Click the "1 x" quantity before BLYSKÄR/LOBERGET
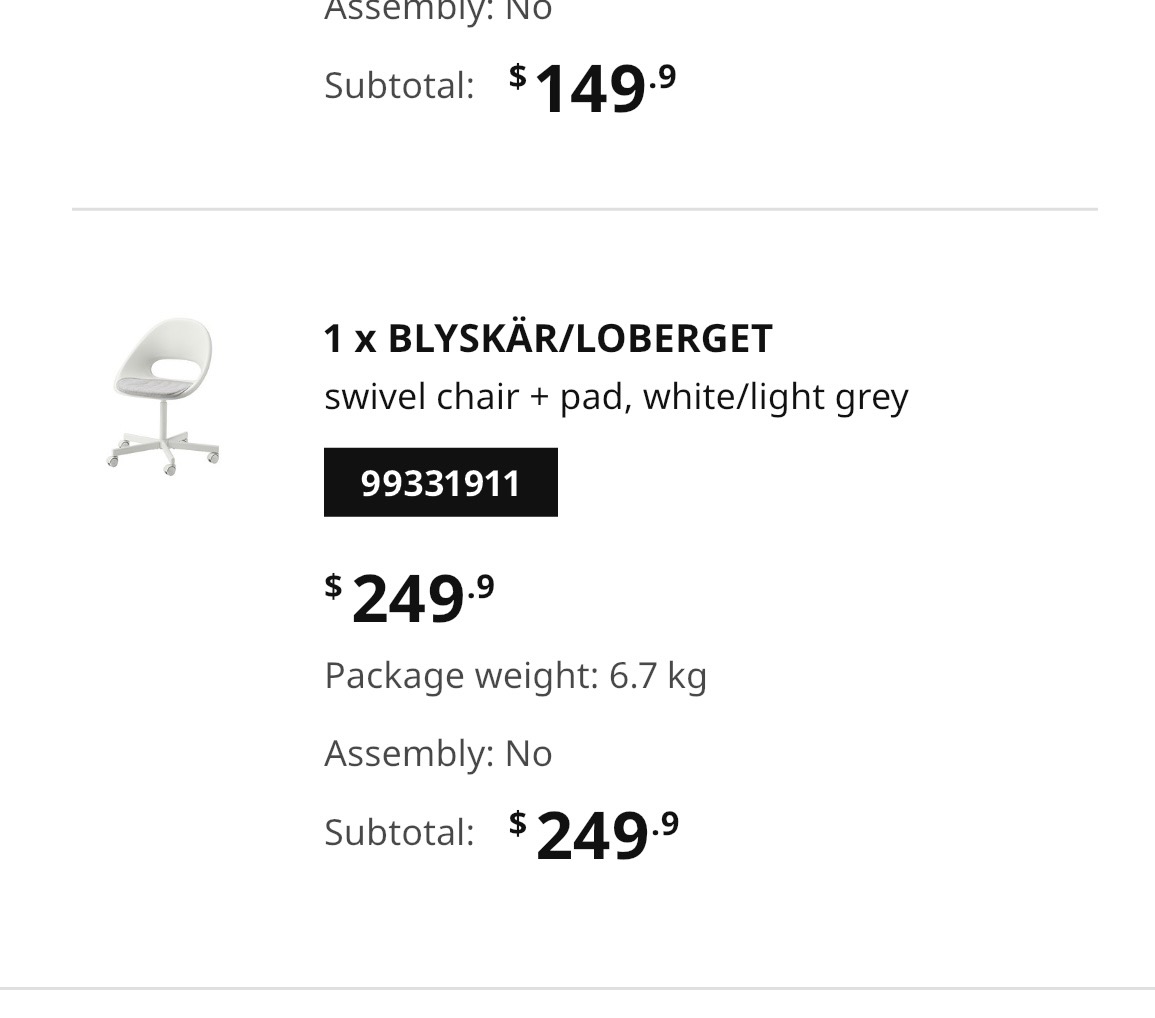Screen dimensions: 1155x1018 (x=350, y=339)
